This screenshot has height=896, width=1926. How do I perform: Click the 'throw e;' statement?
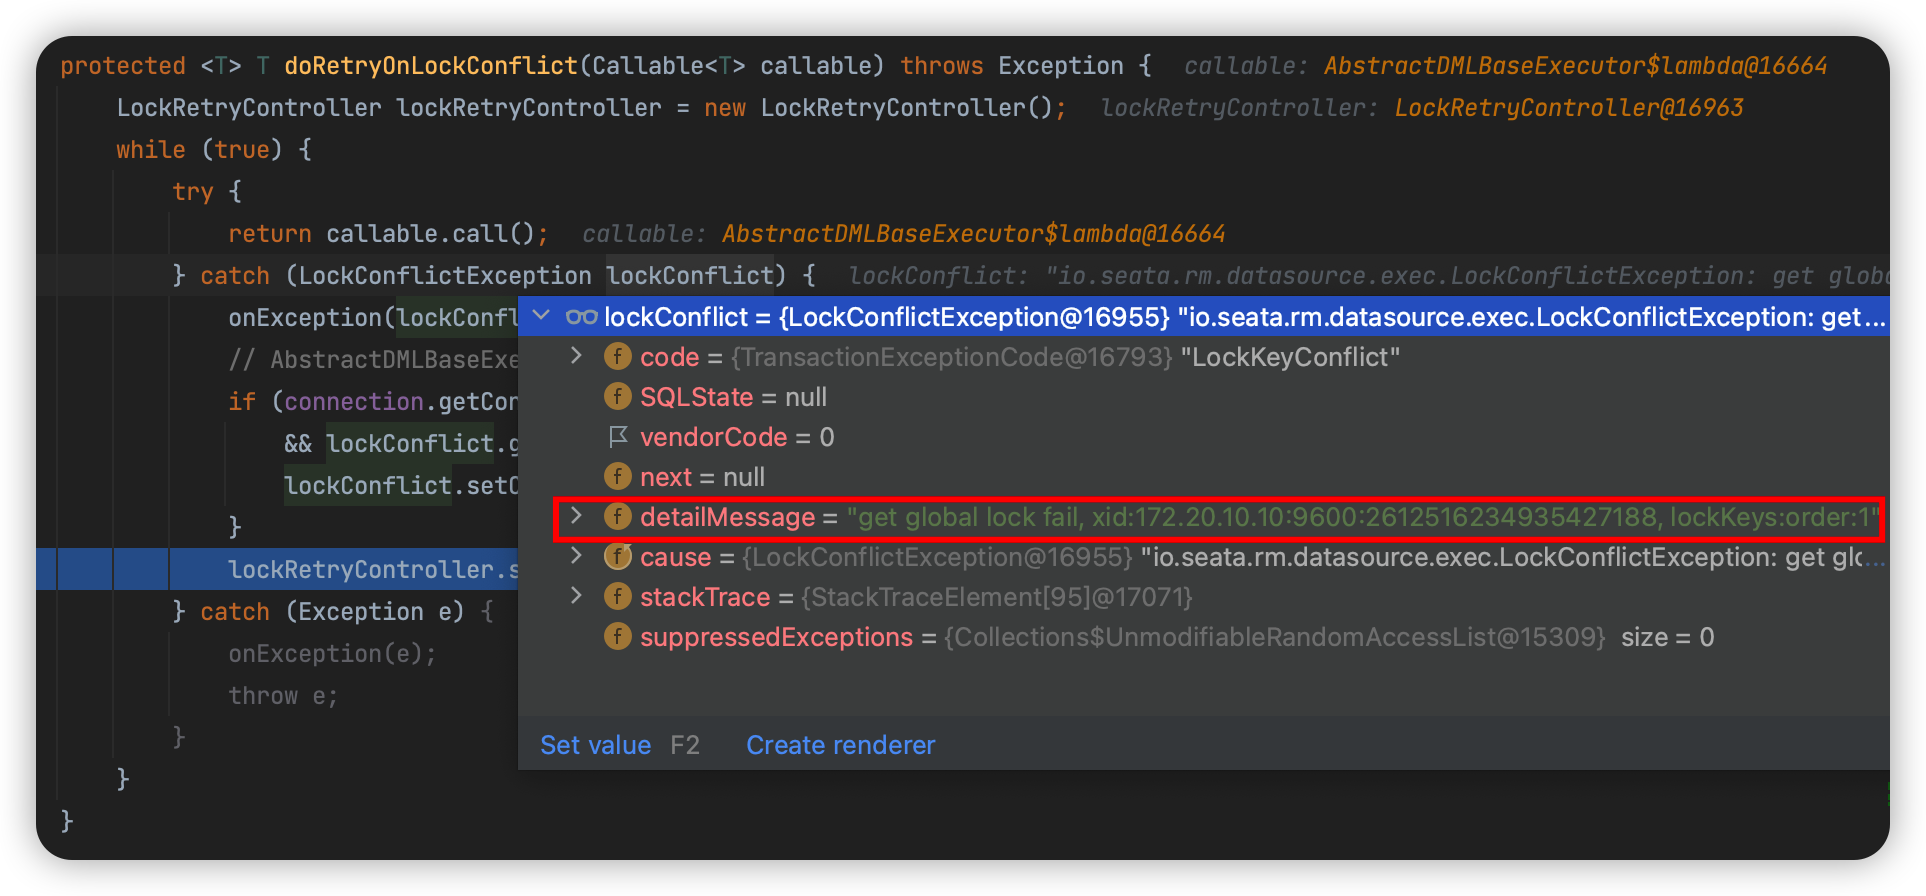(x=283, y=696)
